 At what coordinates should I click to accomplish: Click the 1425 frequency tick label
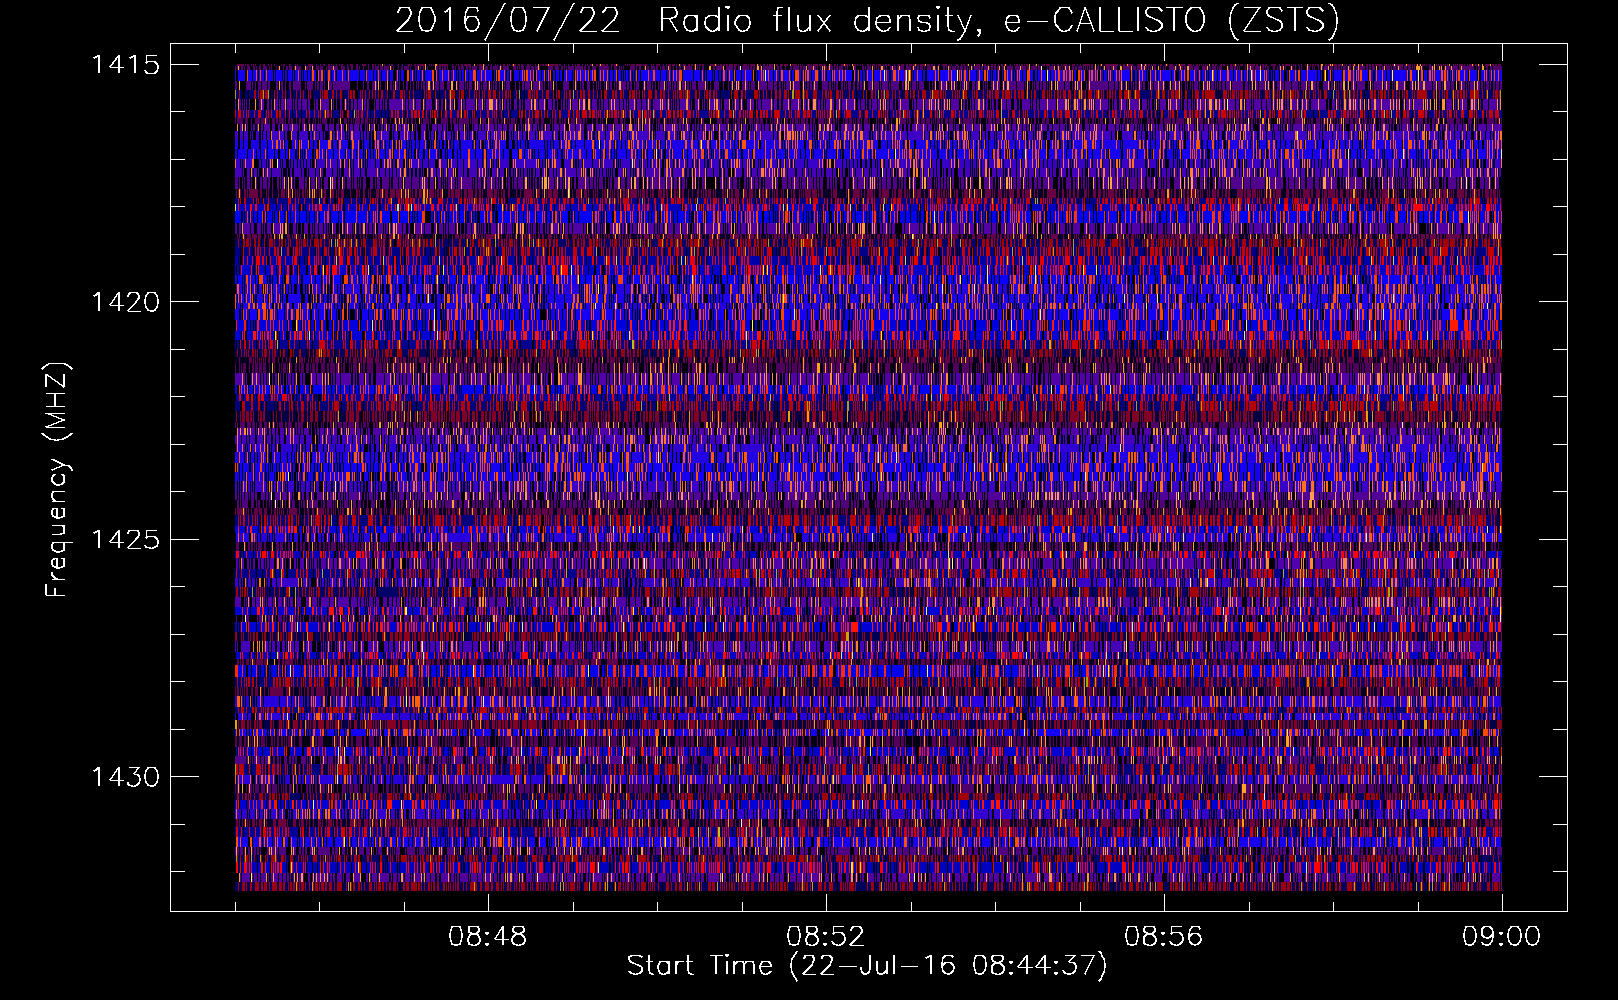126,540
